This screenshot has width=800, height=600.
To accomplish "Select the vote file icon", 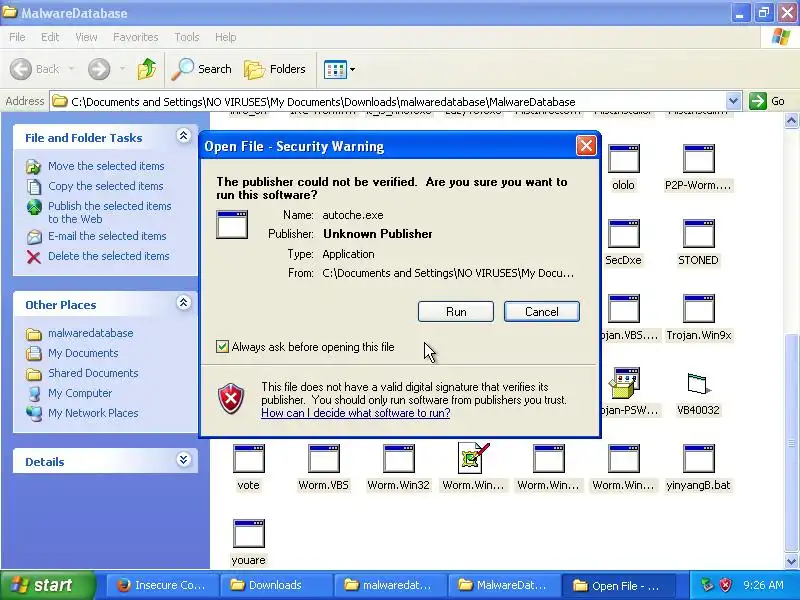I will (248, 459).
